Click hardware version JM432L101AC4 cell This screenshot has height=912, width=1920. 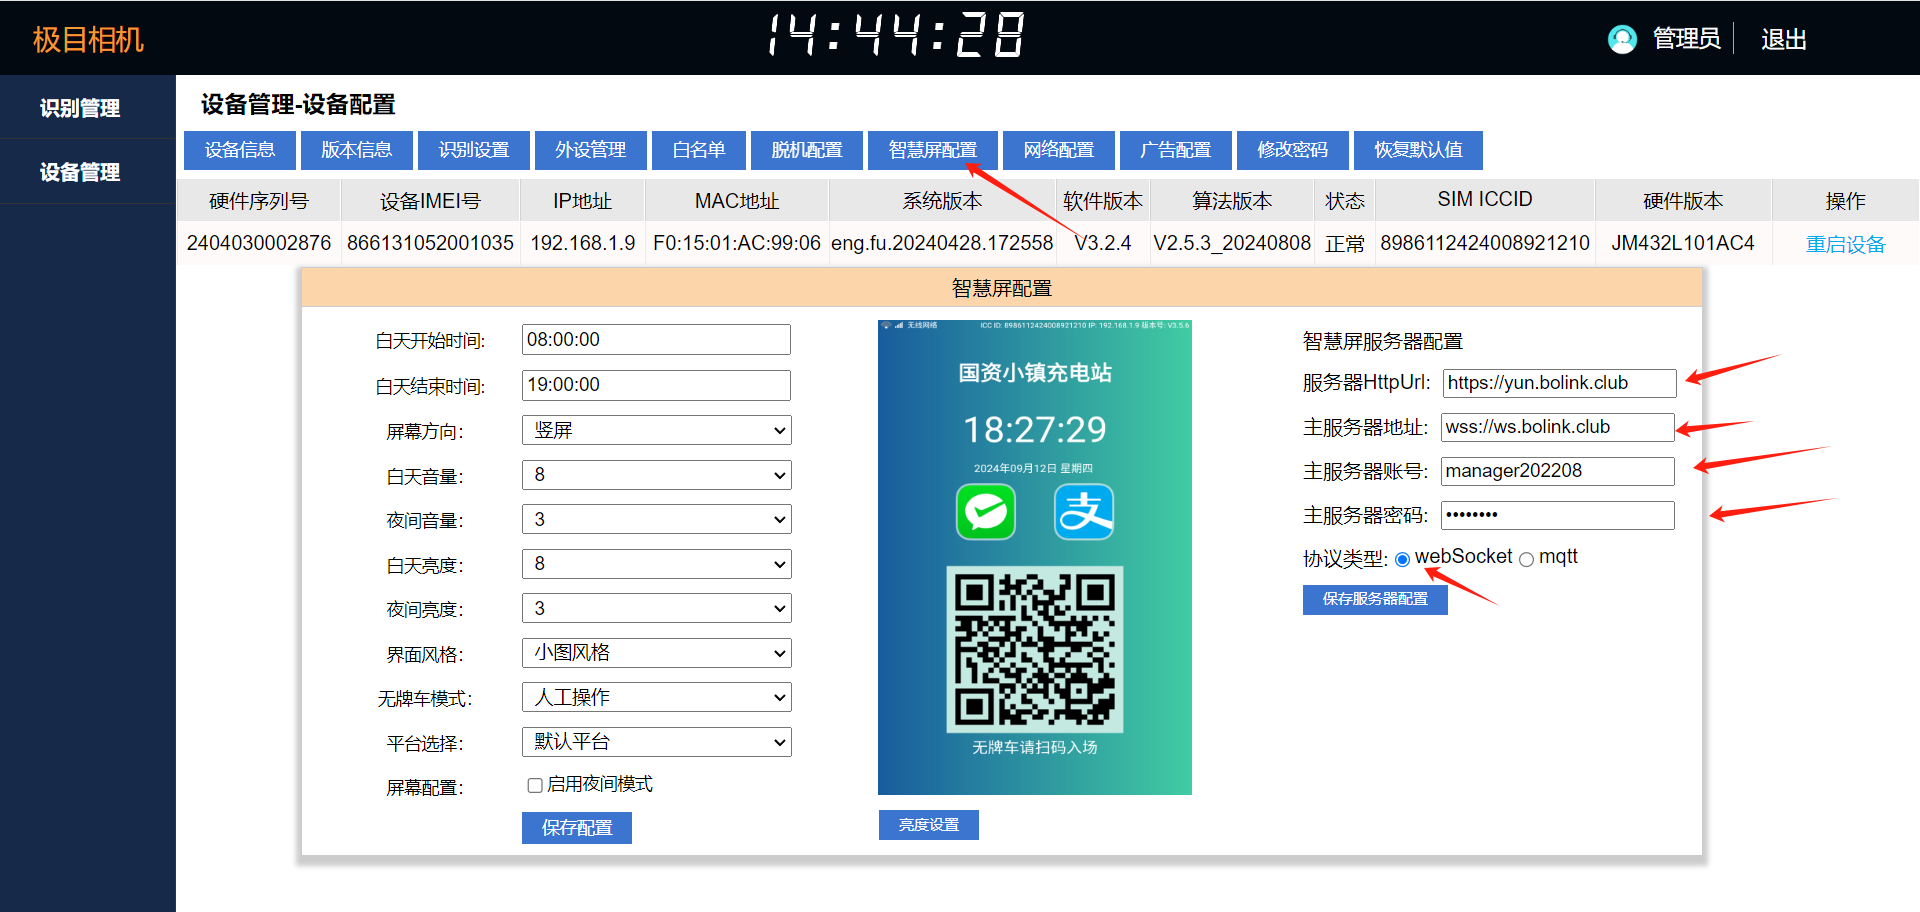[1683, 243]
